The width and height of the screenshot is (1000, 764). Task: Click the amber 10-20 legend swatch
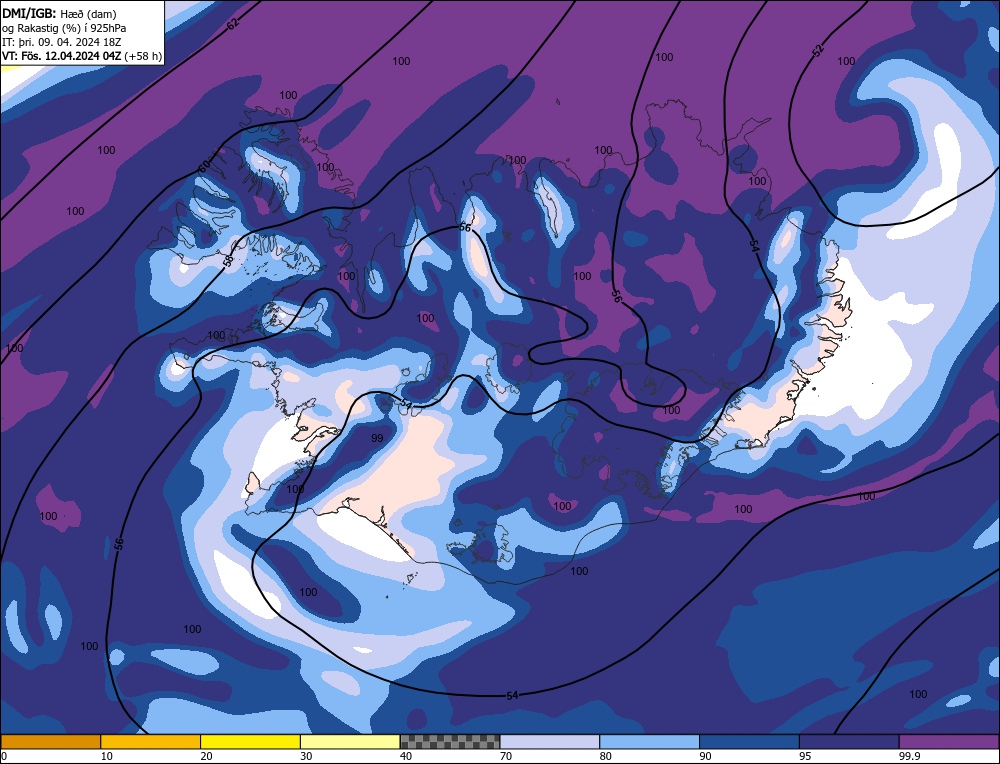click(151, 742)
